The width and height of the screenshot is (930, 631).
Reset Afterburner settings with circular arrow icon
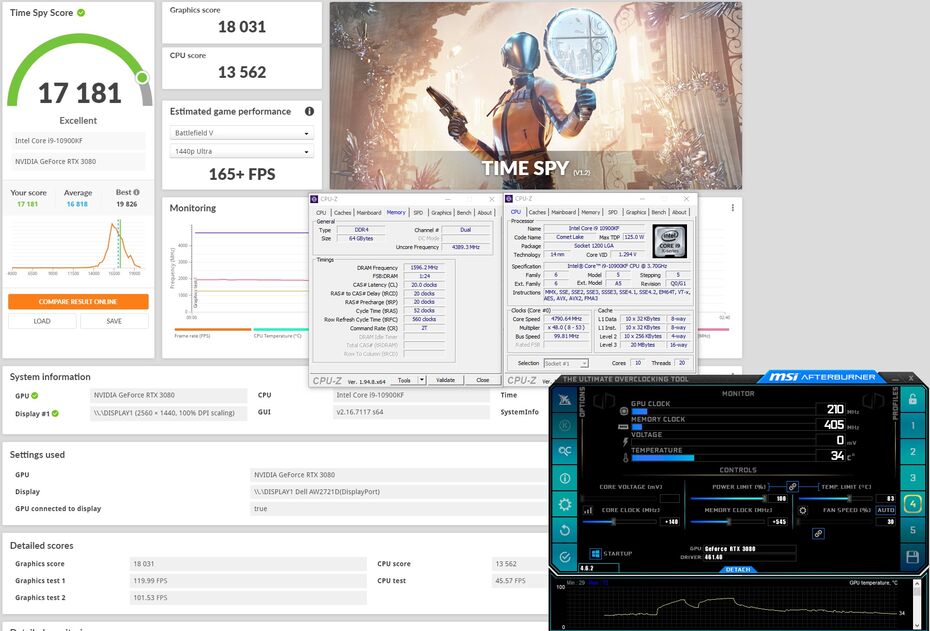click(565, 530)
